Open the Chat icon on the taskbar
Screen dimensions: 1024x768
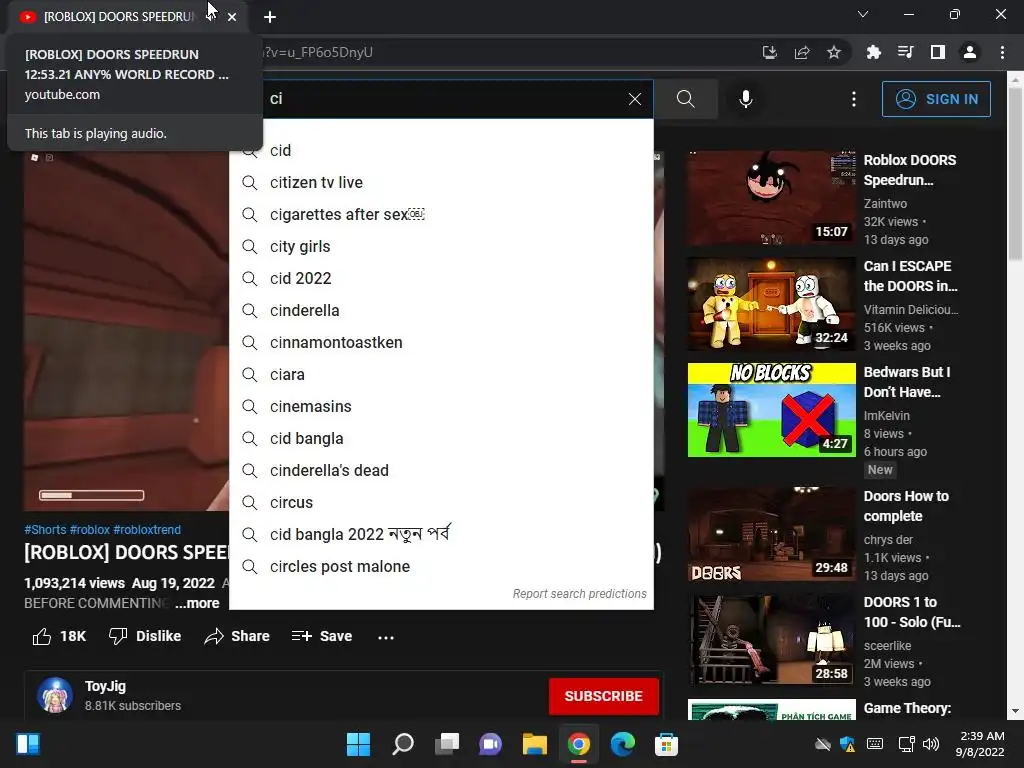(490, 744)
